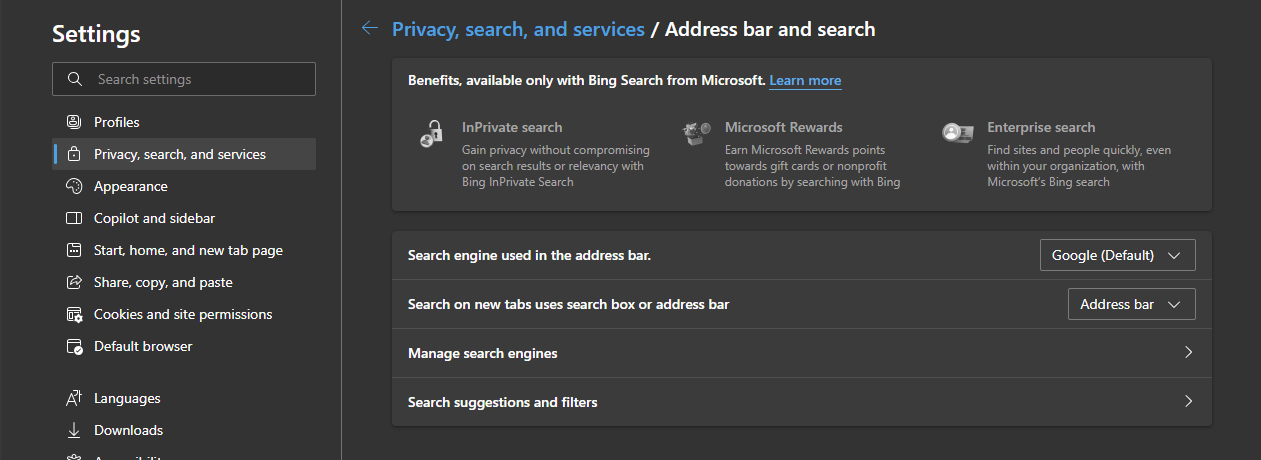
Task: Open the Address bar dropdown
Action: [x=1131, y=304]
